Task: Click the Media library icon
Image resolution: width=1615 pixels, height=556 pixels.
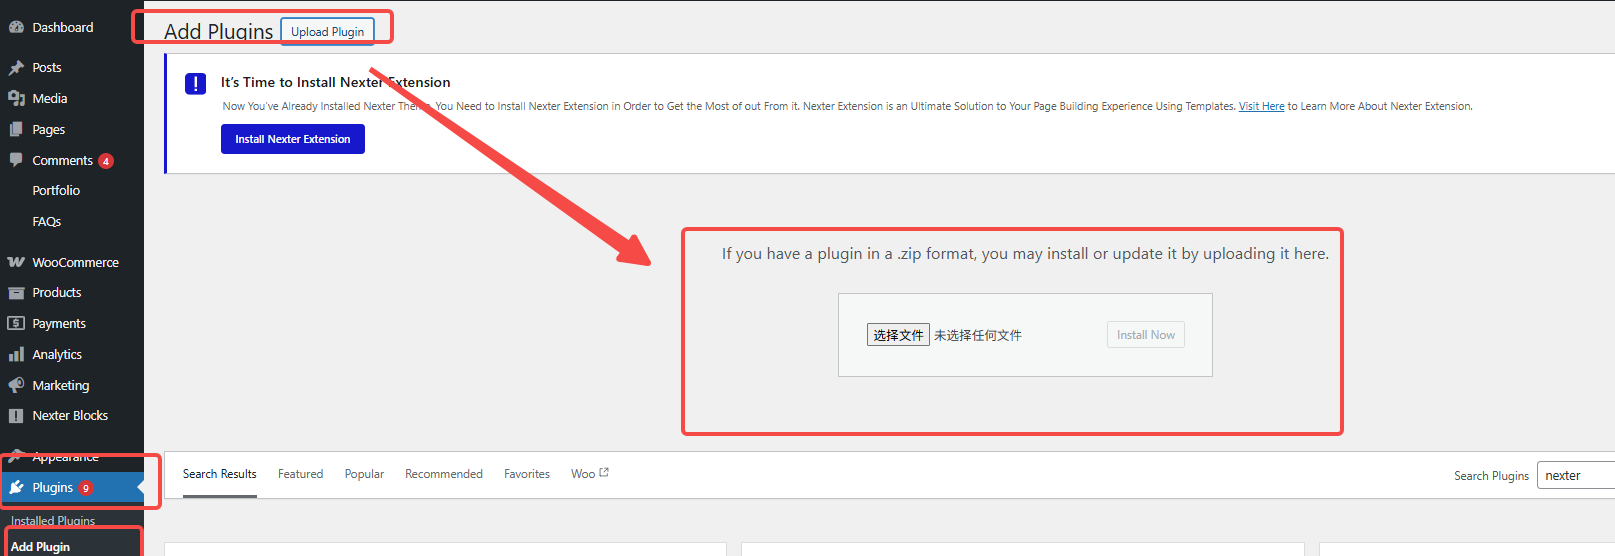Action: [16, 99]
